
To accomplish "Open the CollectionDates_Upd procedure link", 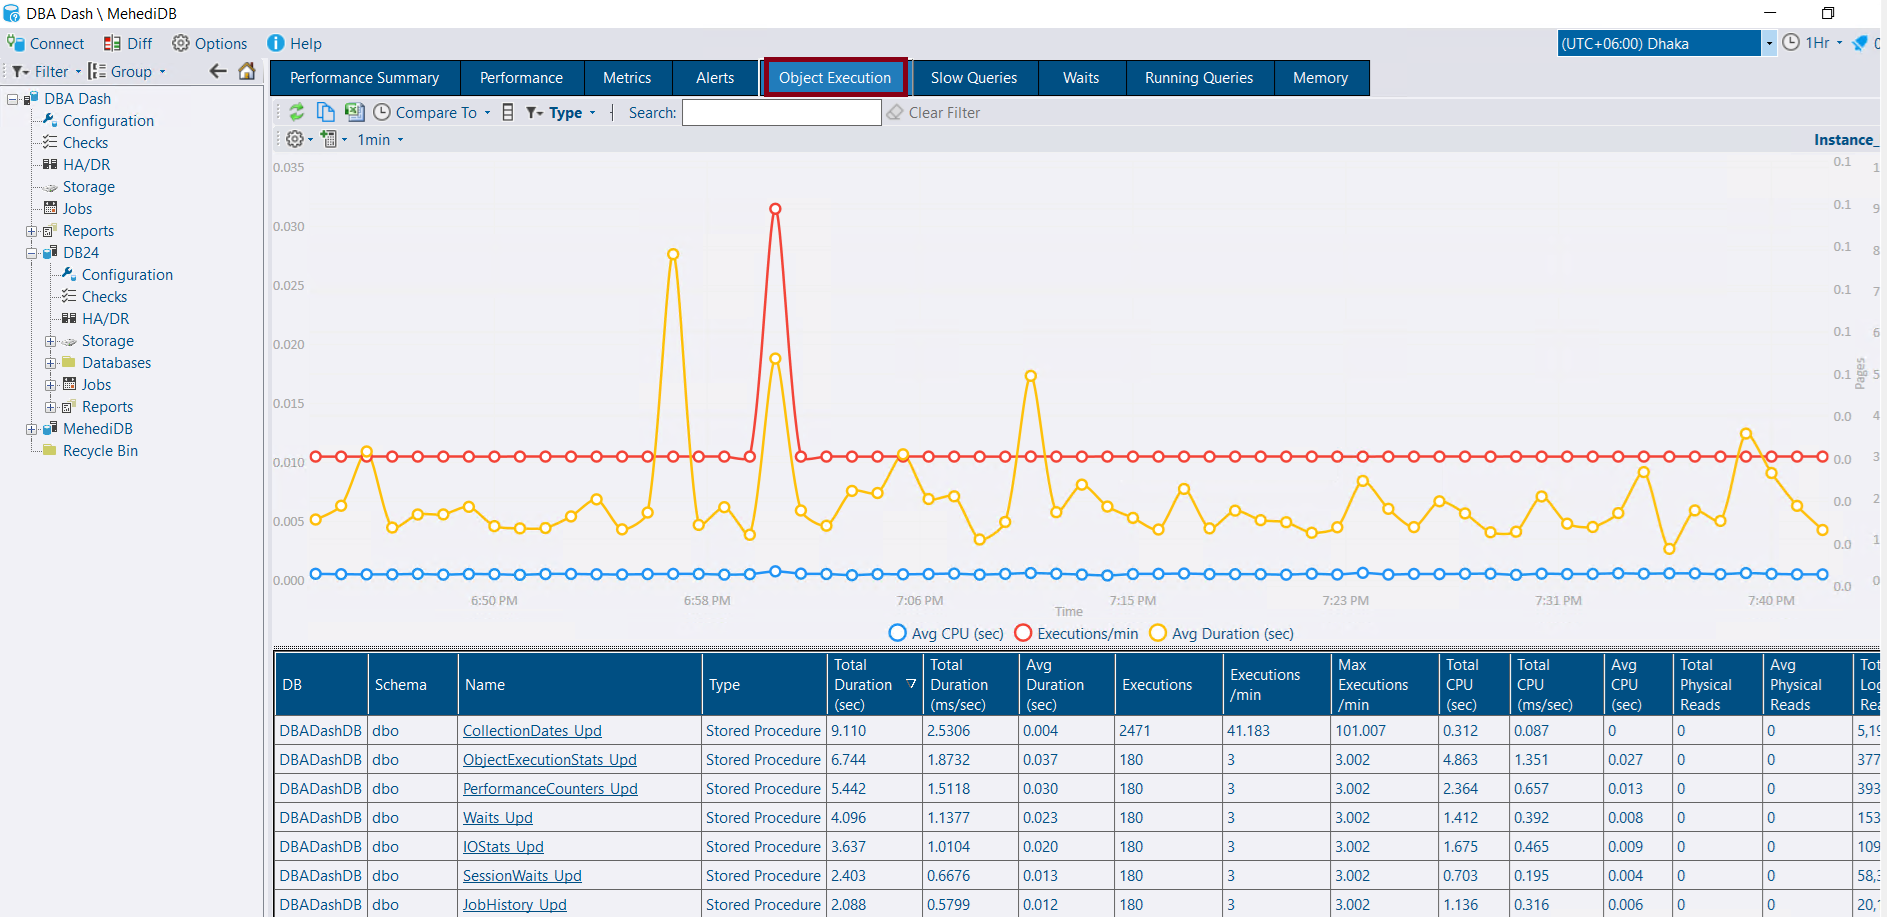I will pos(532,731).
